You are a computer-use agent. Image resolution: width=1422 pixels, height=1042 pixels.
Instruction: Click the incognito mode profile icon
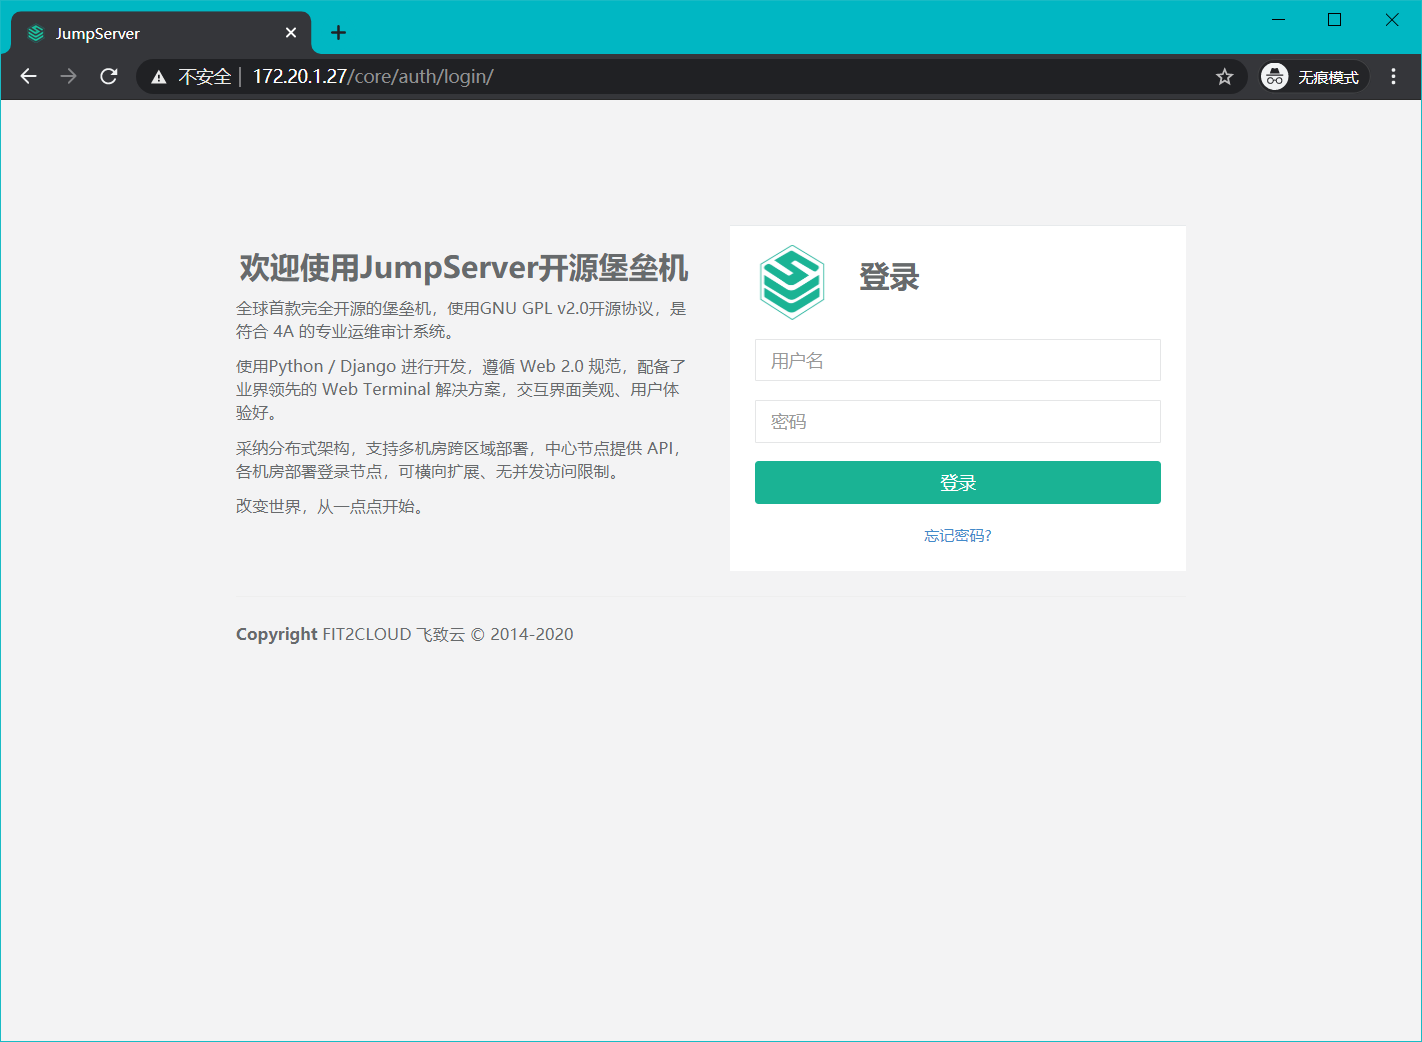[1274, 77]
